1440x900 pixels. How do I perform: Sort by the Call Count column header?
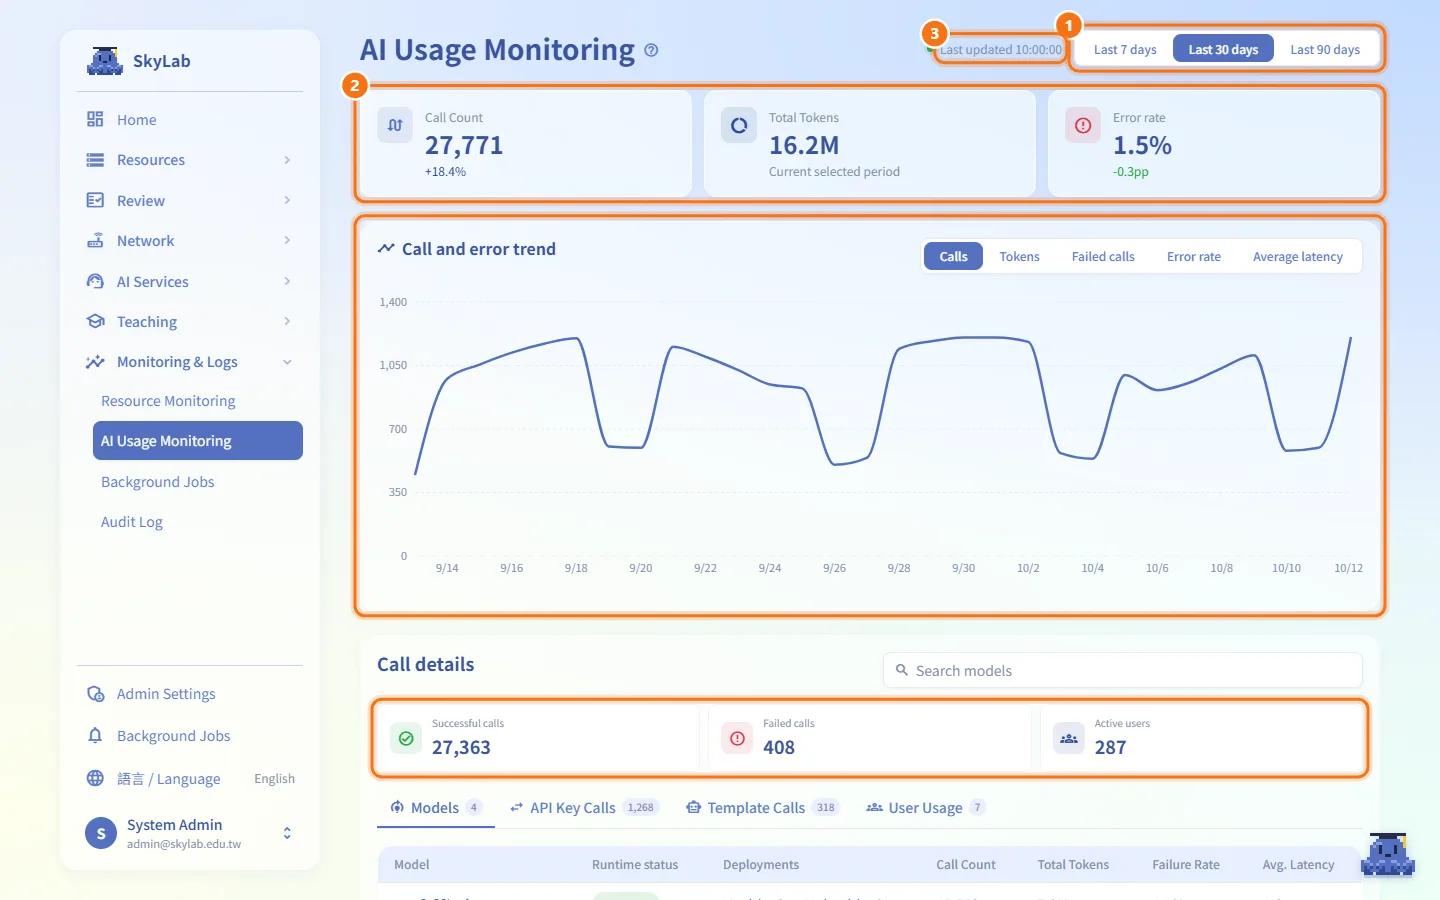[965, 865]
